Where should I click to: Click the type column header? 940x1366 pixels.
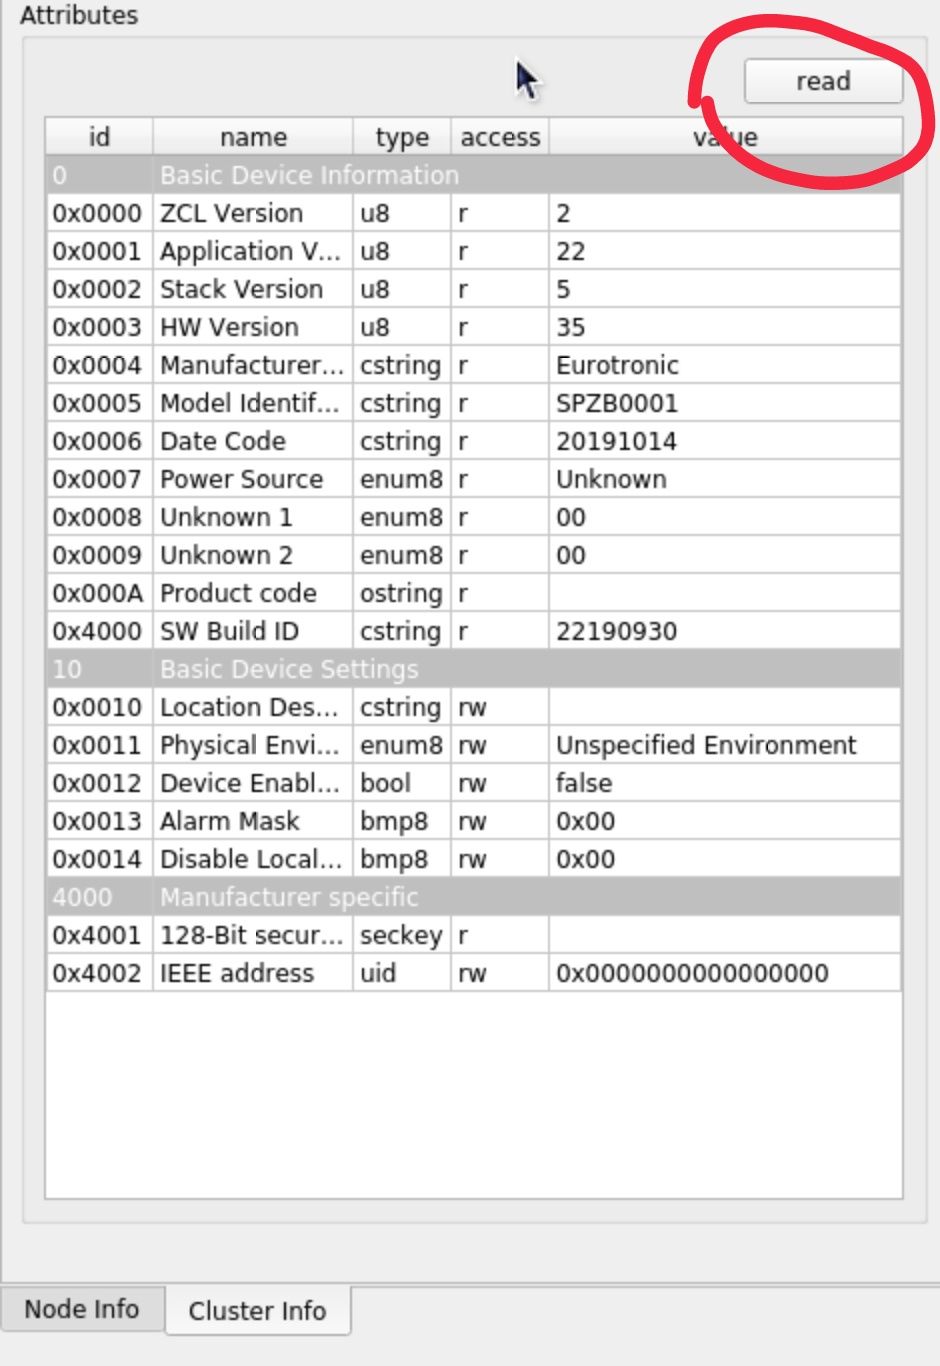tap(402, 137)
